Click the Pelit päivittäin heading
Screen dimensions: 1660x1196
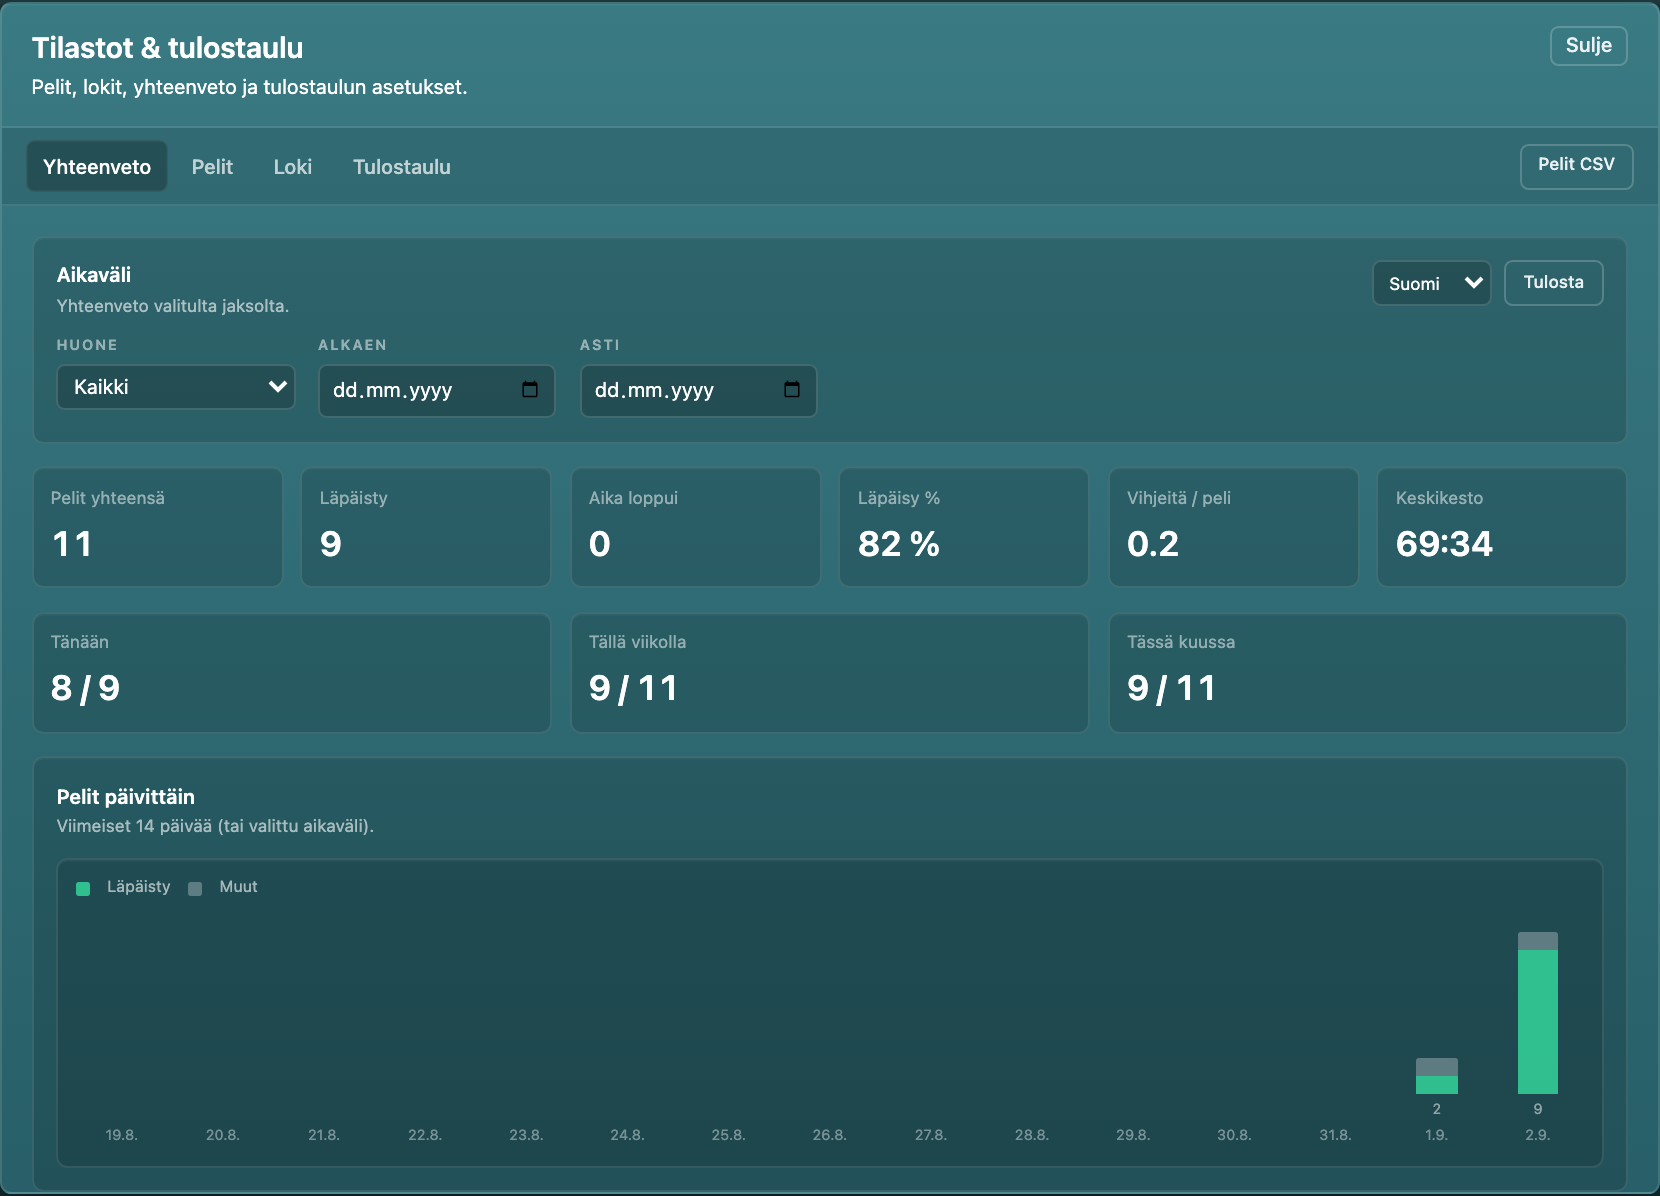point(126,797)
